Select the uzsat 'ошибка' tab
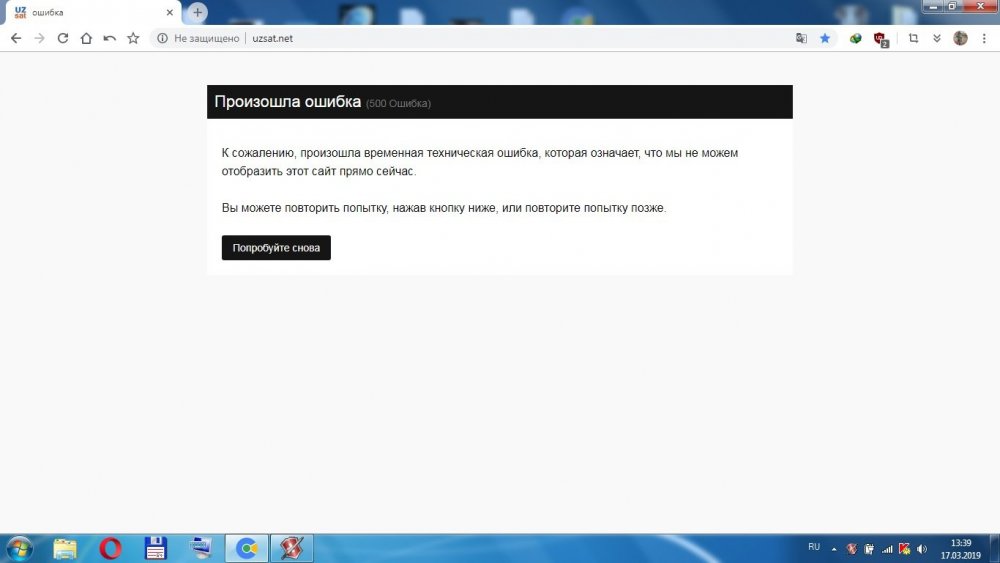Viewport: 1000px width, 563px height. (x=90, y=12)
